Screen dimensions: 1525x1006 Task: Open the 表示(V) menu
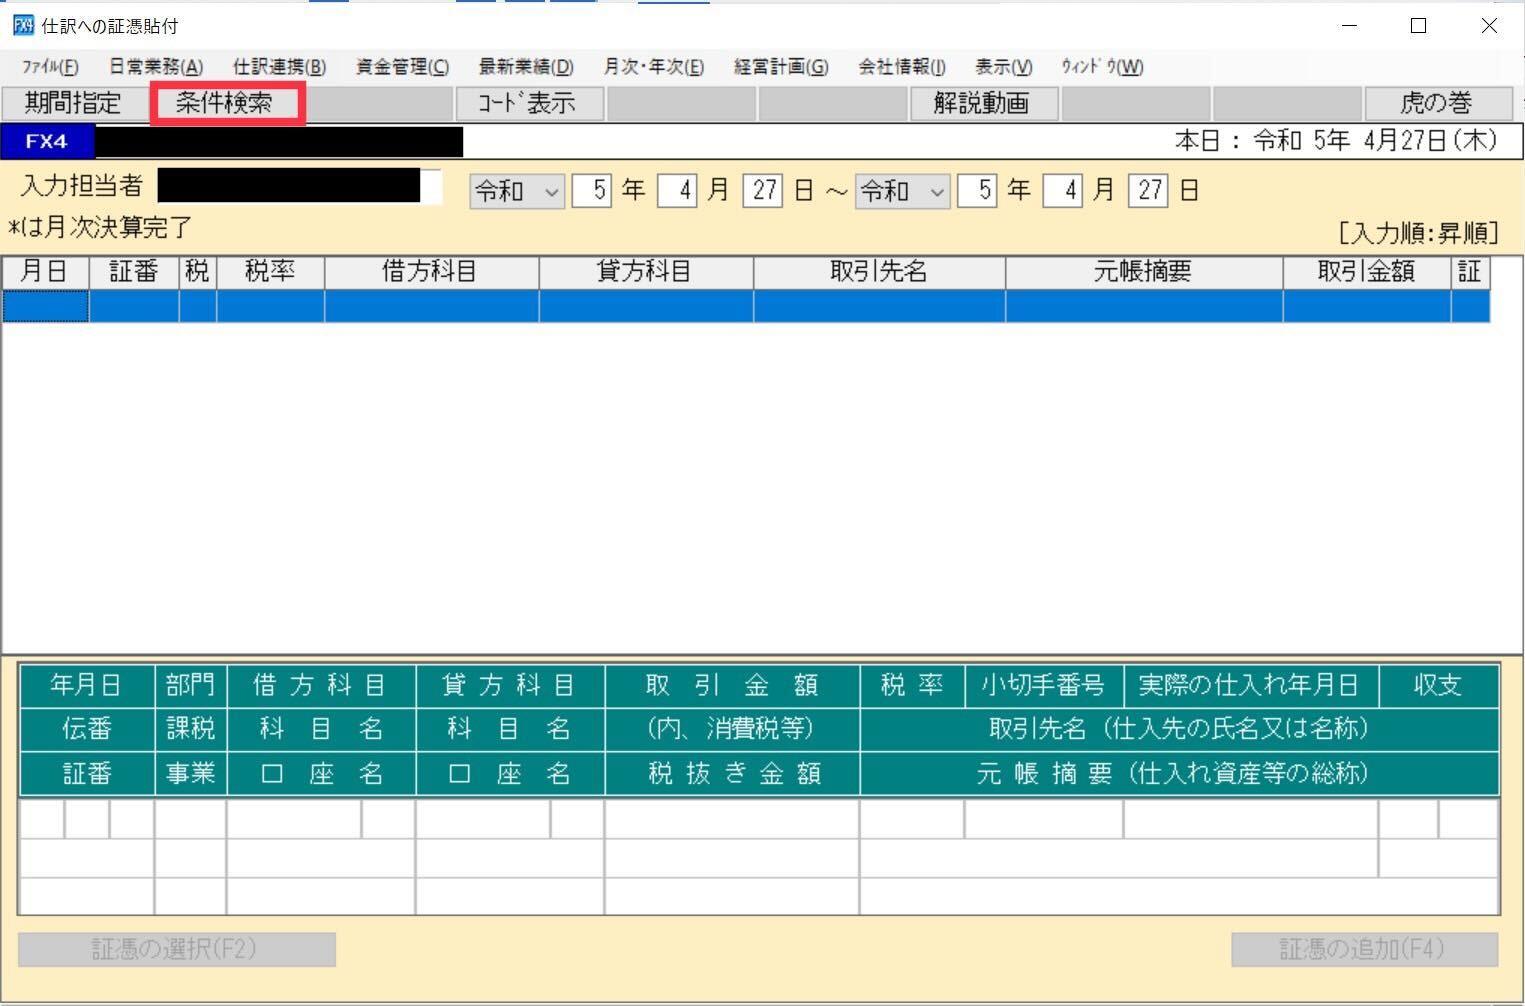1004,67
